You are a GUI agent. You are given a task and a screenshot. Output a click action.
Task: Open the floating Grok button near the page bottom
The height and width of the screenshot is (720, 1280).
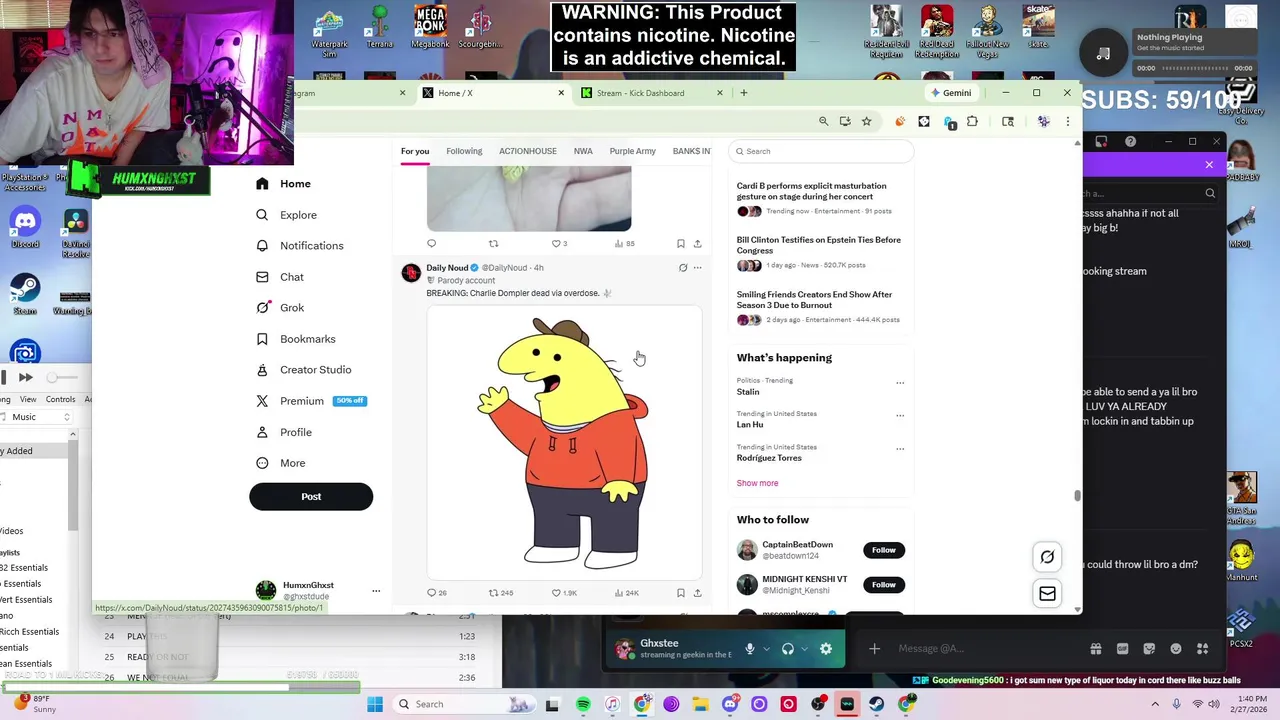1047,557
